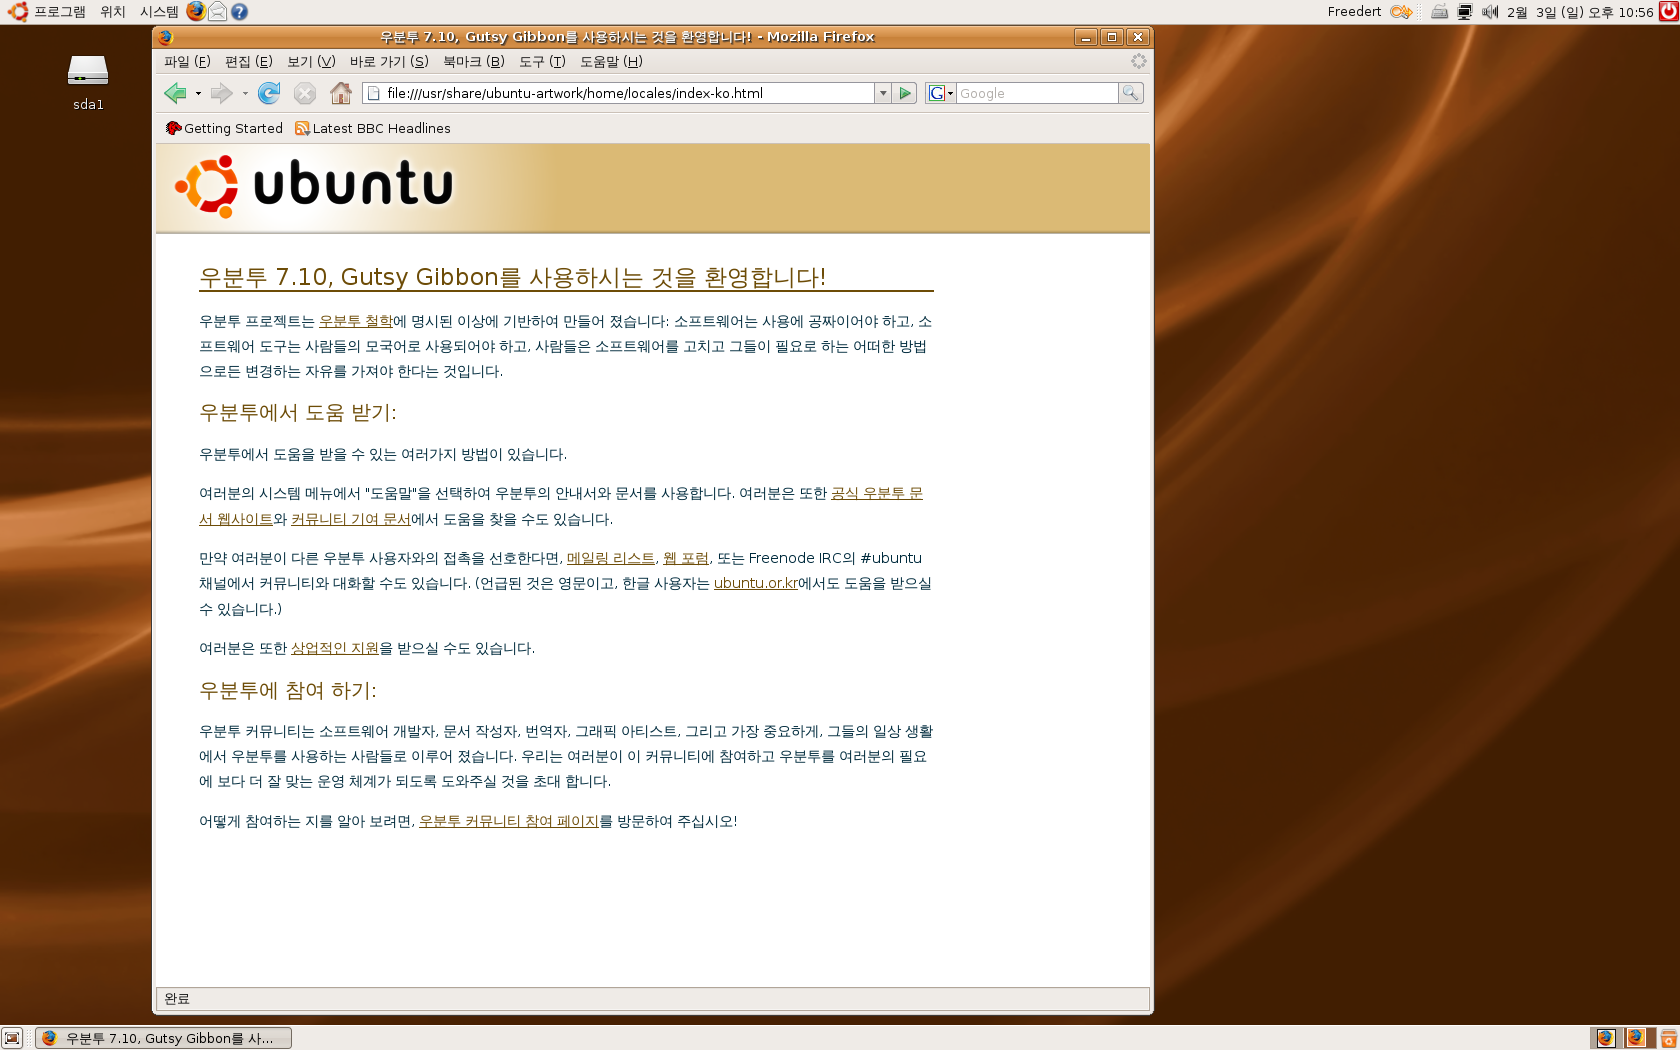Click the 우분투에 참여 하기 heading
1680x1050 pixels.
tap(288, 690)
